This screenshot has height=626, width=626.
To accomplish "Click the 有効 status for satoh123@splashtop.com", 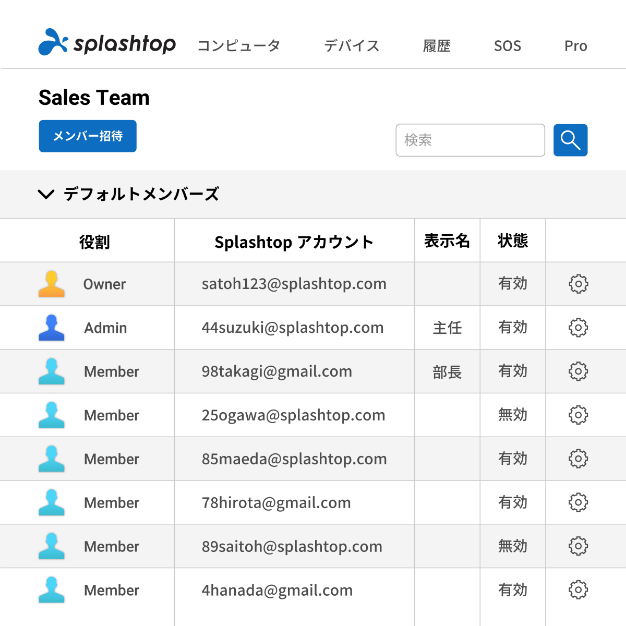I will 513,283.
